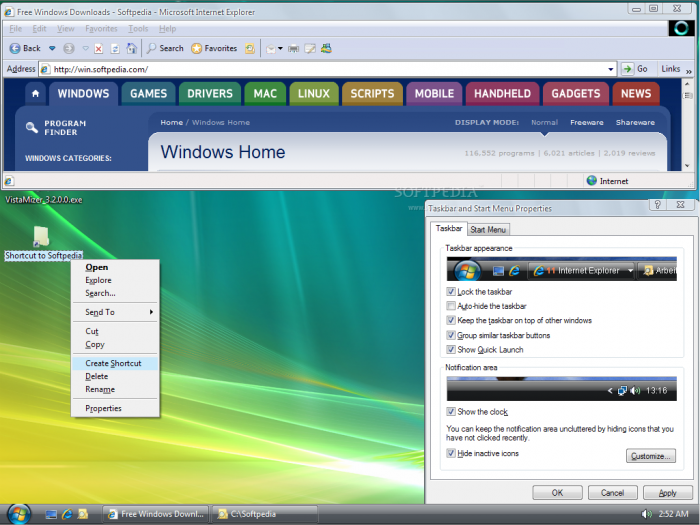Screen dimensions: 700x525
Task: Click the Softpedia home icon tab
Action: pos(36,93)
